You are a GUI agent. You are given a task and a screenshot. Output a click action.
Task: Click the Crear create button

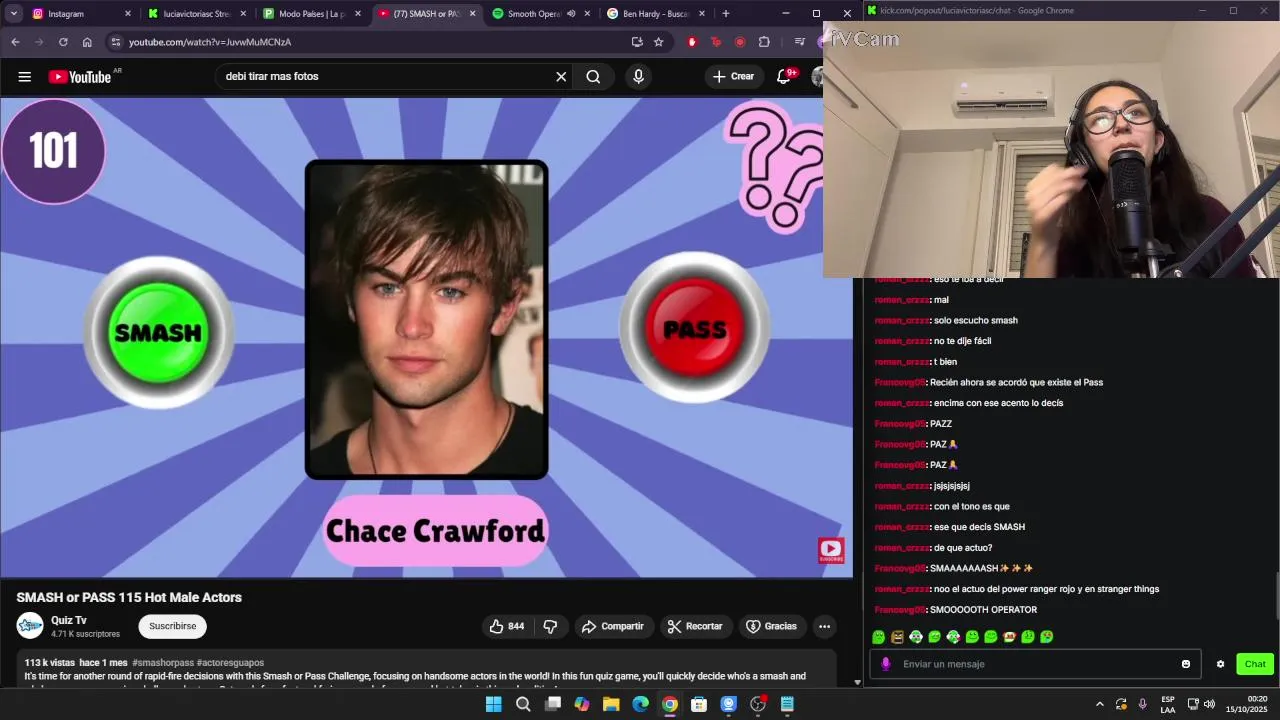coord(733,77)
